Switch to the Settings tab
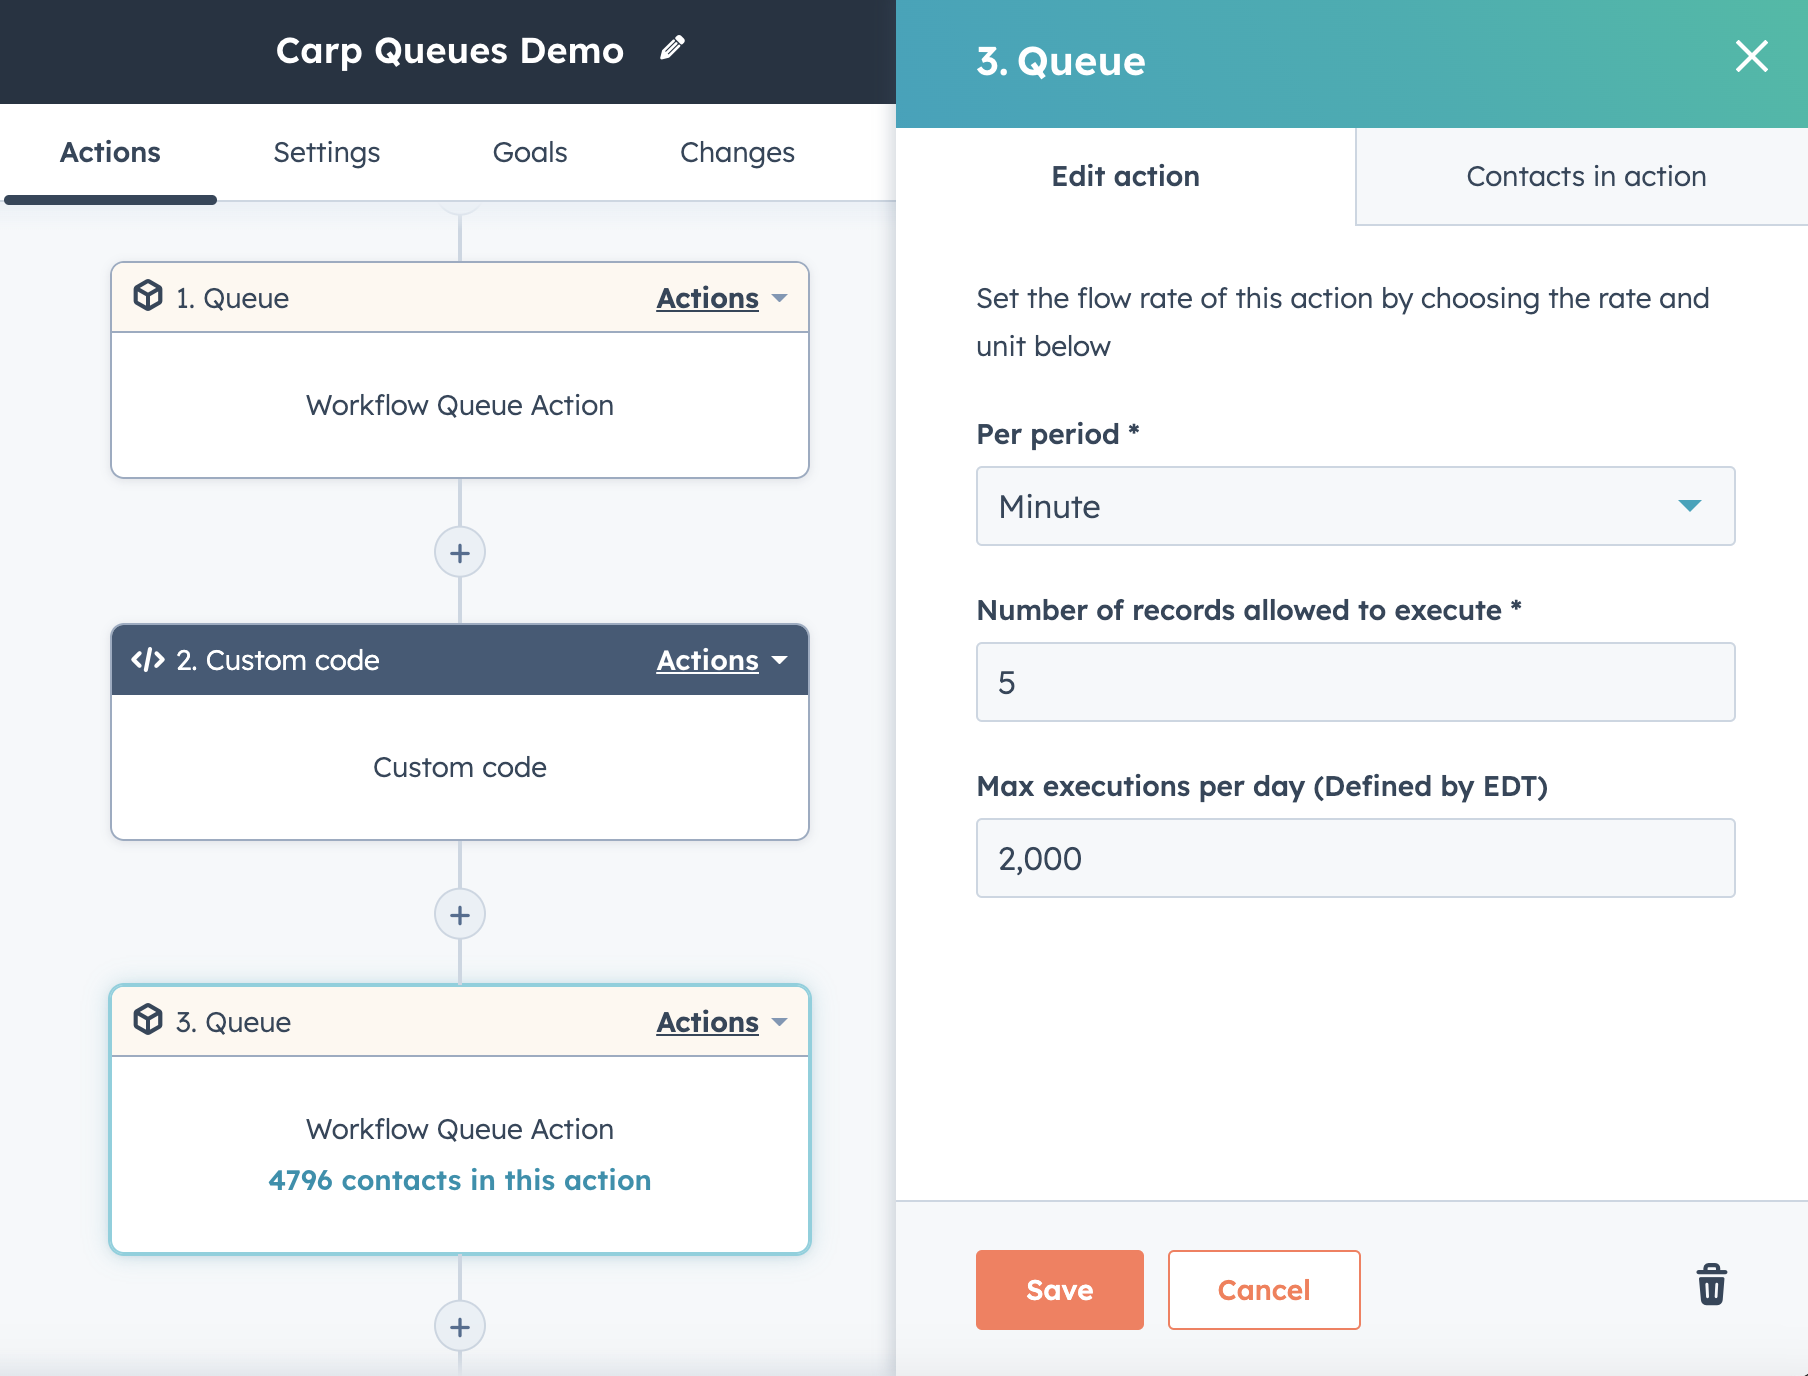Image resolution: width=1808 pixels, height=1376 pixels. click(x=326, y=152)
